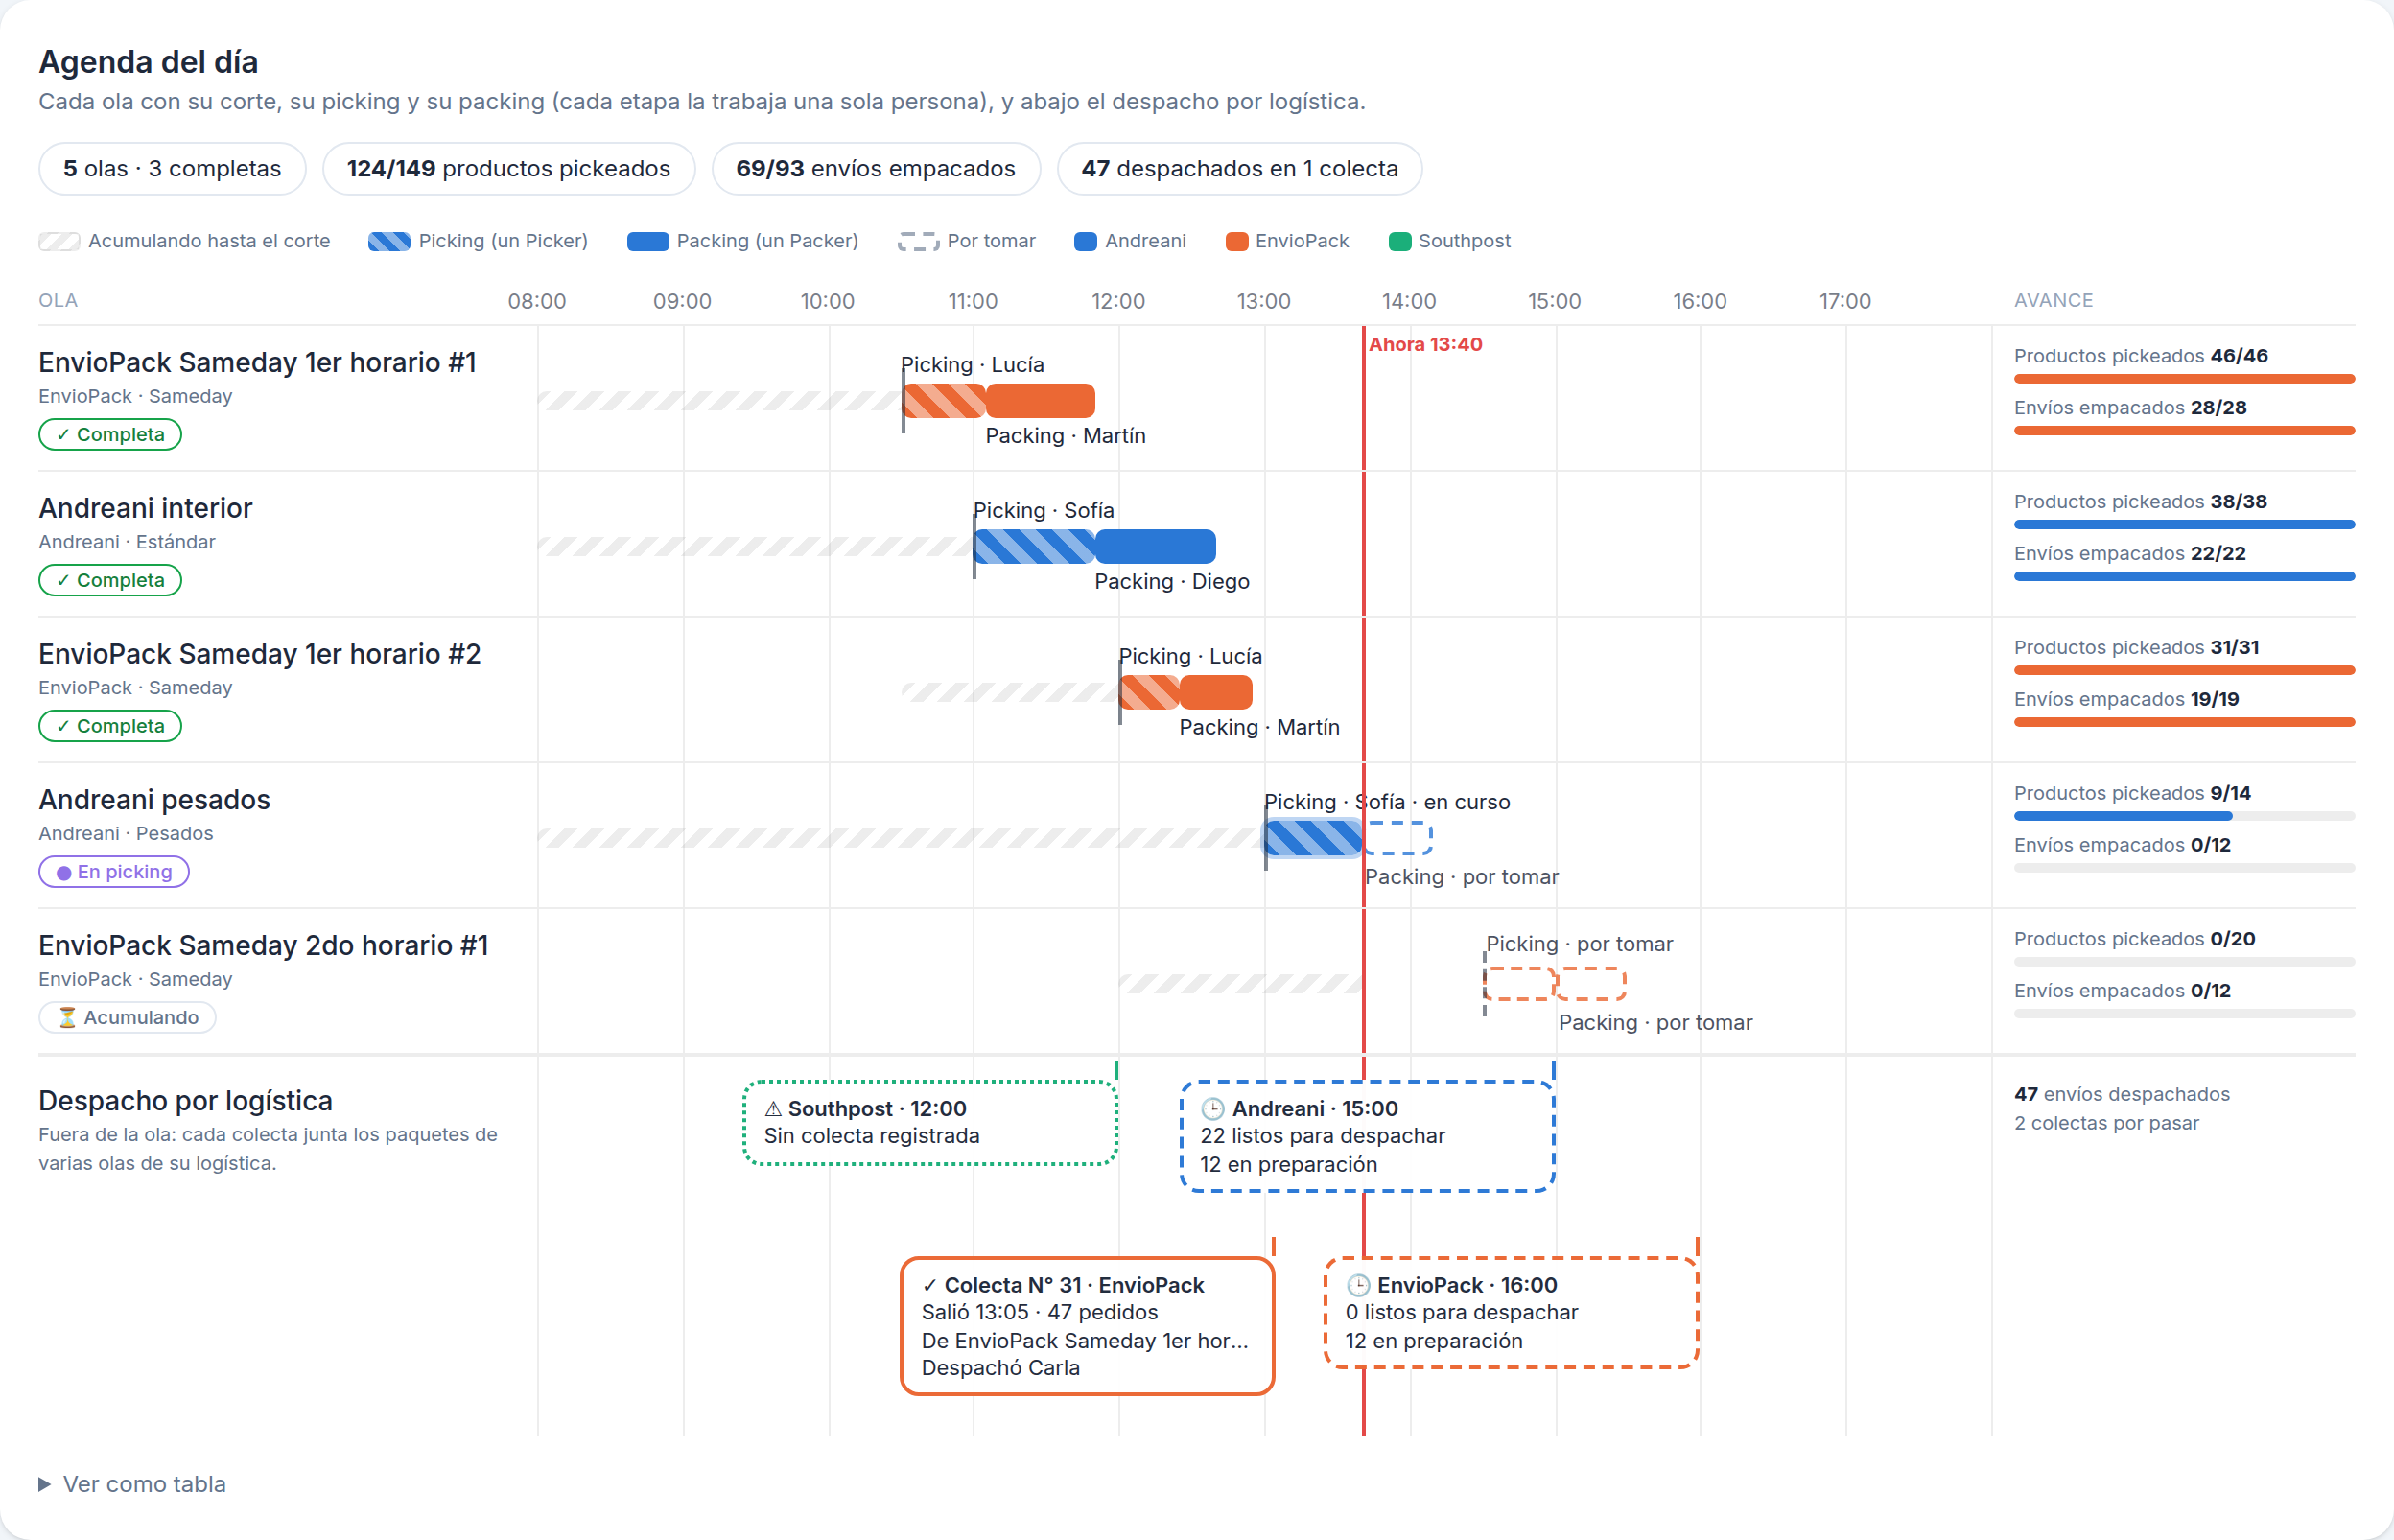The height and width of the screenshot is (1540, 2394).
Task: Click the Andreani blue legend swatch
Action: [x=1085, y=241]
